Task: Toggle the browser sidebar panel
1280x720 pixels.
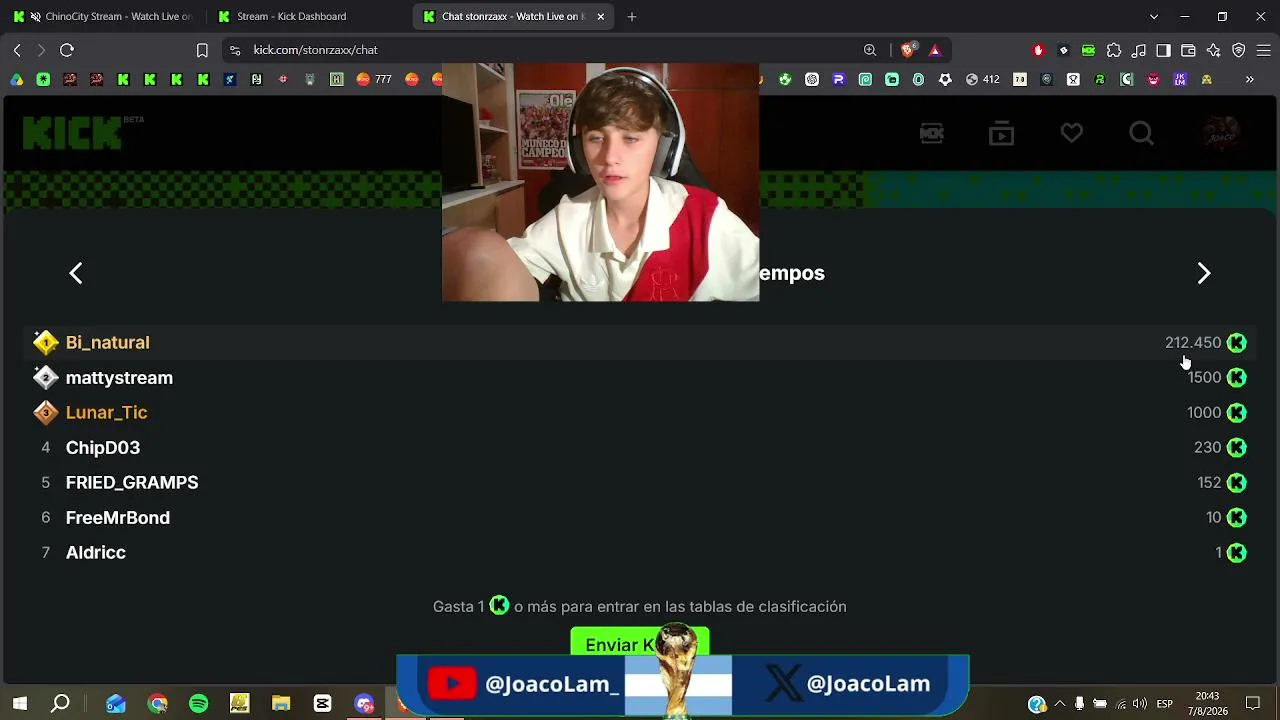Action: click(1163, 50)
